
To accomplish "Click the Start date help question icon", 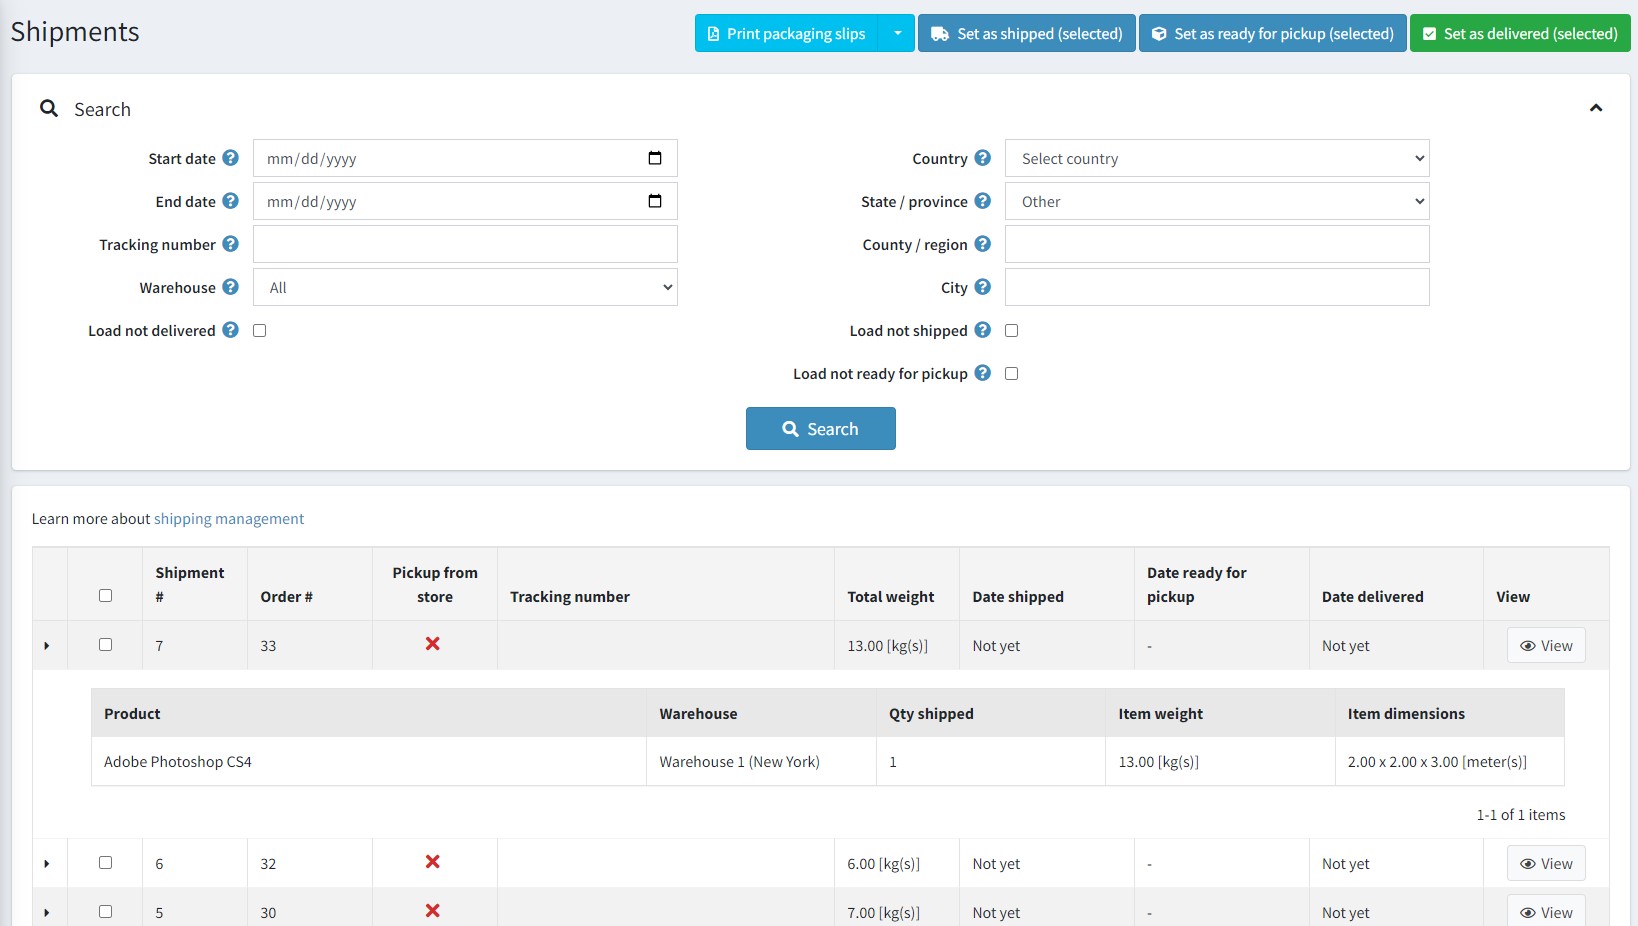I will tap(230, 158).
